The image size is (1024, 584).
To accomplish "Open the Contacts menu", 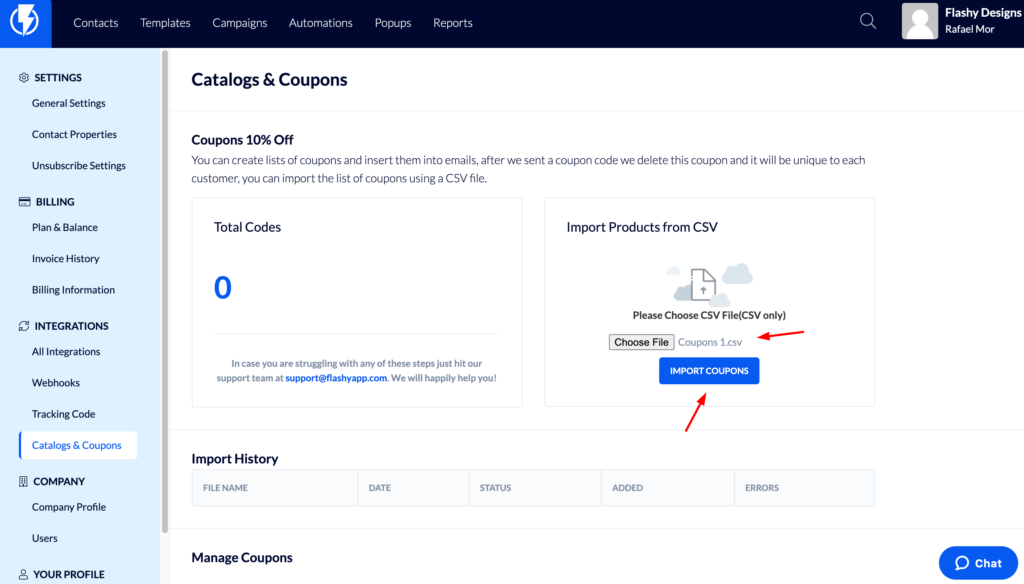I will coord(95,23).
